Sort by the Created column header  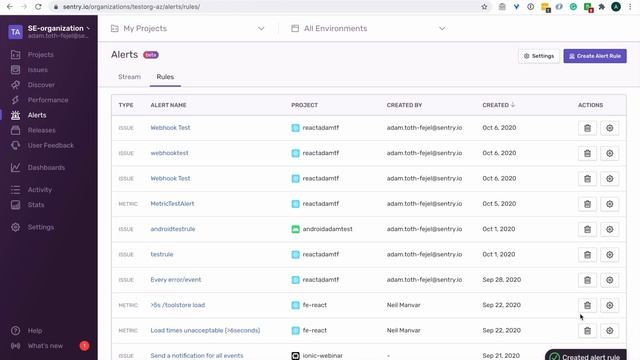point(498,105)
